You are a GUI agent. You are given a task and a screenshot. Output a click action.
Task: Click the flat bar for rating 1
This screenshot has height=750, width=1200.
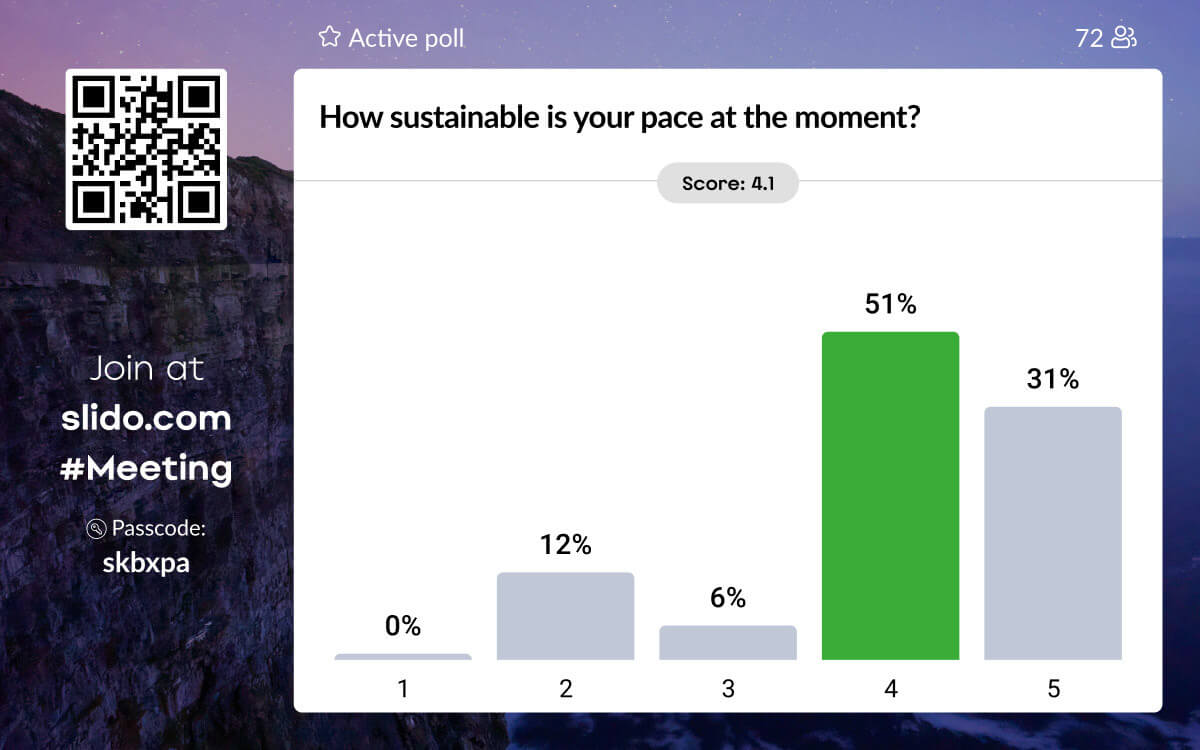(403, 656)
